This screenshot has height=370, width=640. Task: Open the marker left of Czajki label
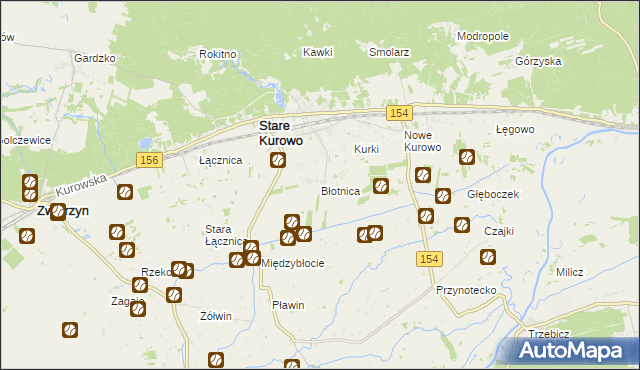[462, 225]
